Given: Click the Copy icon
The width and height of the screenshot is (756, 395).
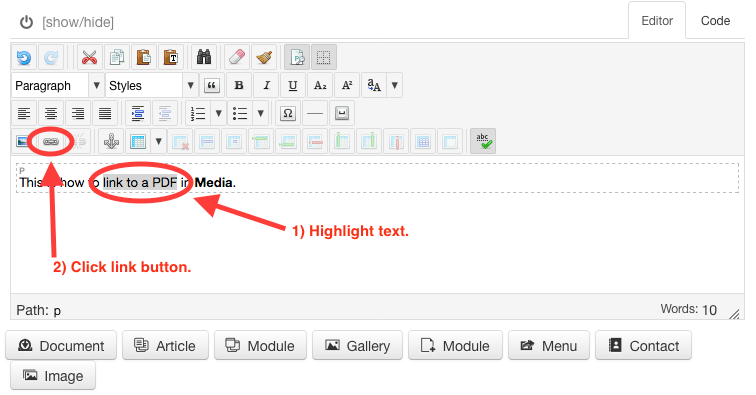Looking at the screenshot, I should pyautogui.click(x=117, y=57).
